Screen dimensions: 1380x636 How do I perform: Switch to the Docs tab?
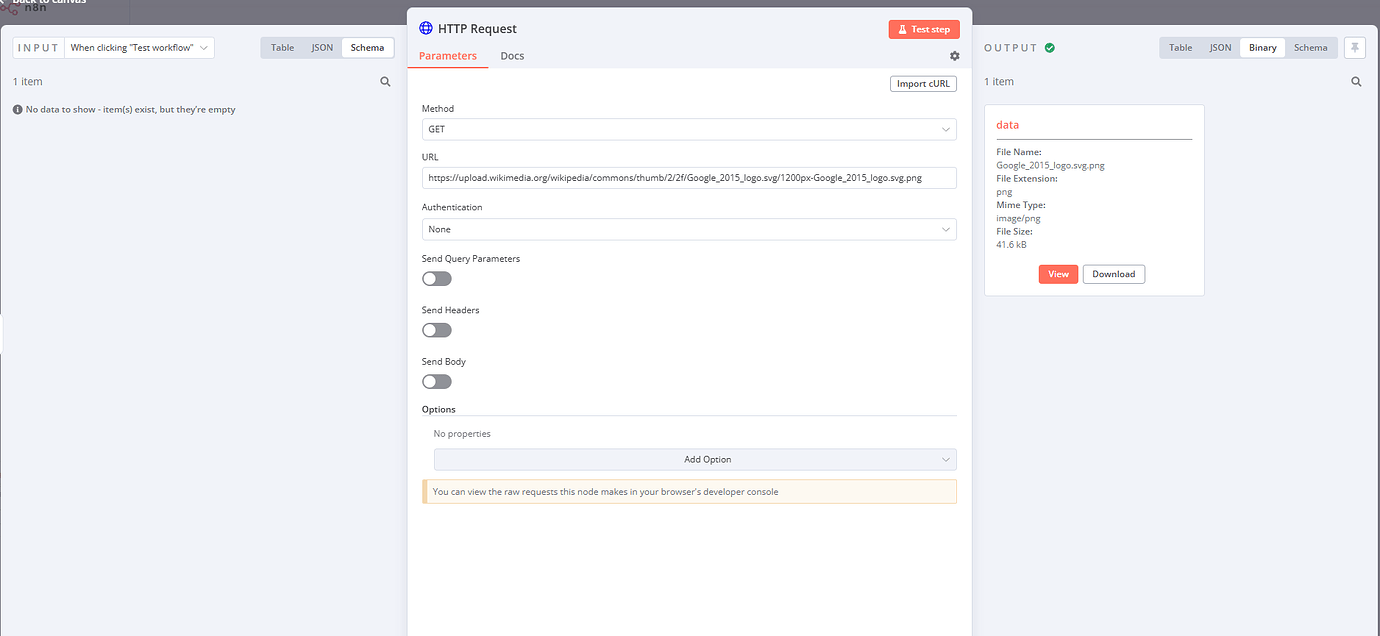tap(512, 55)
